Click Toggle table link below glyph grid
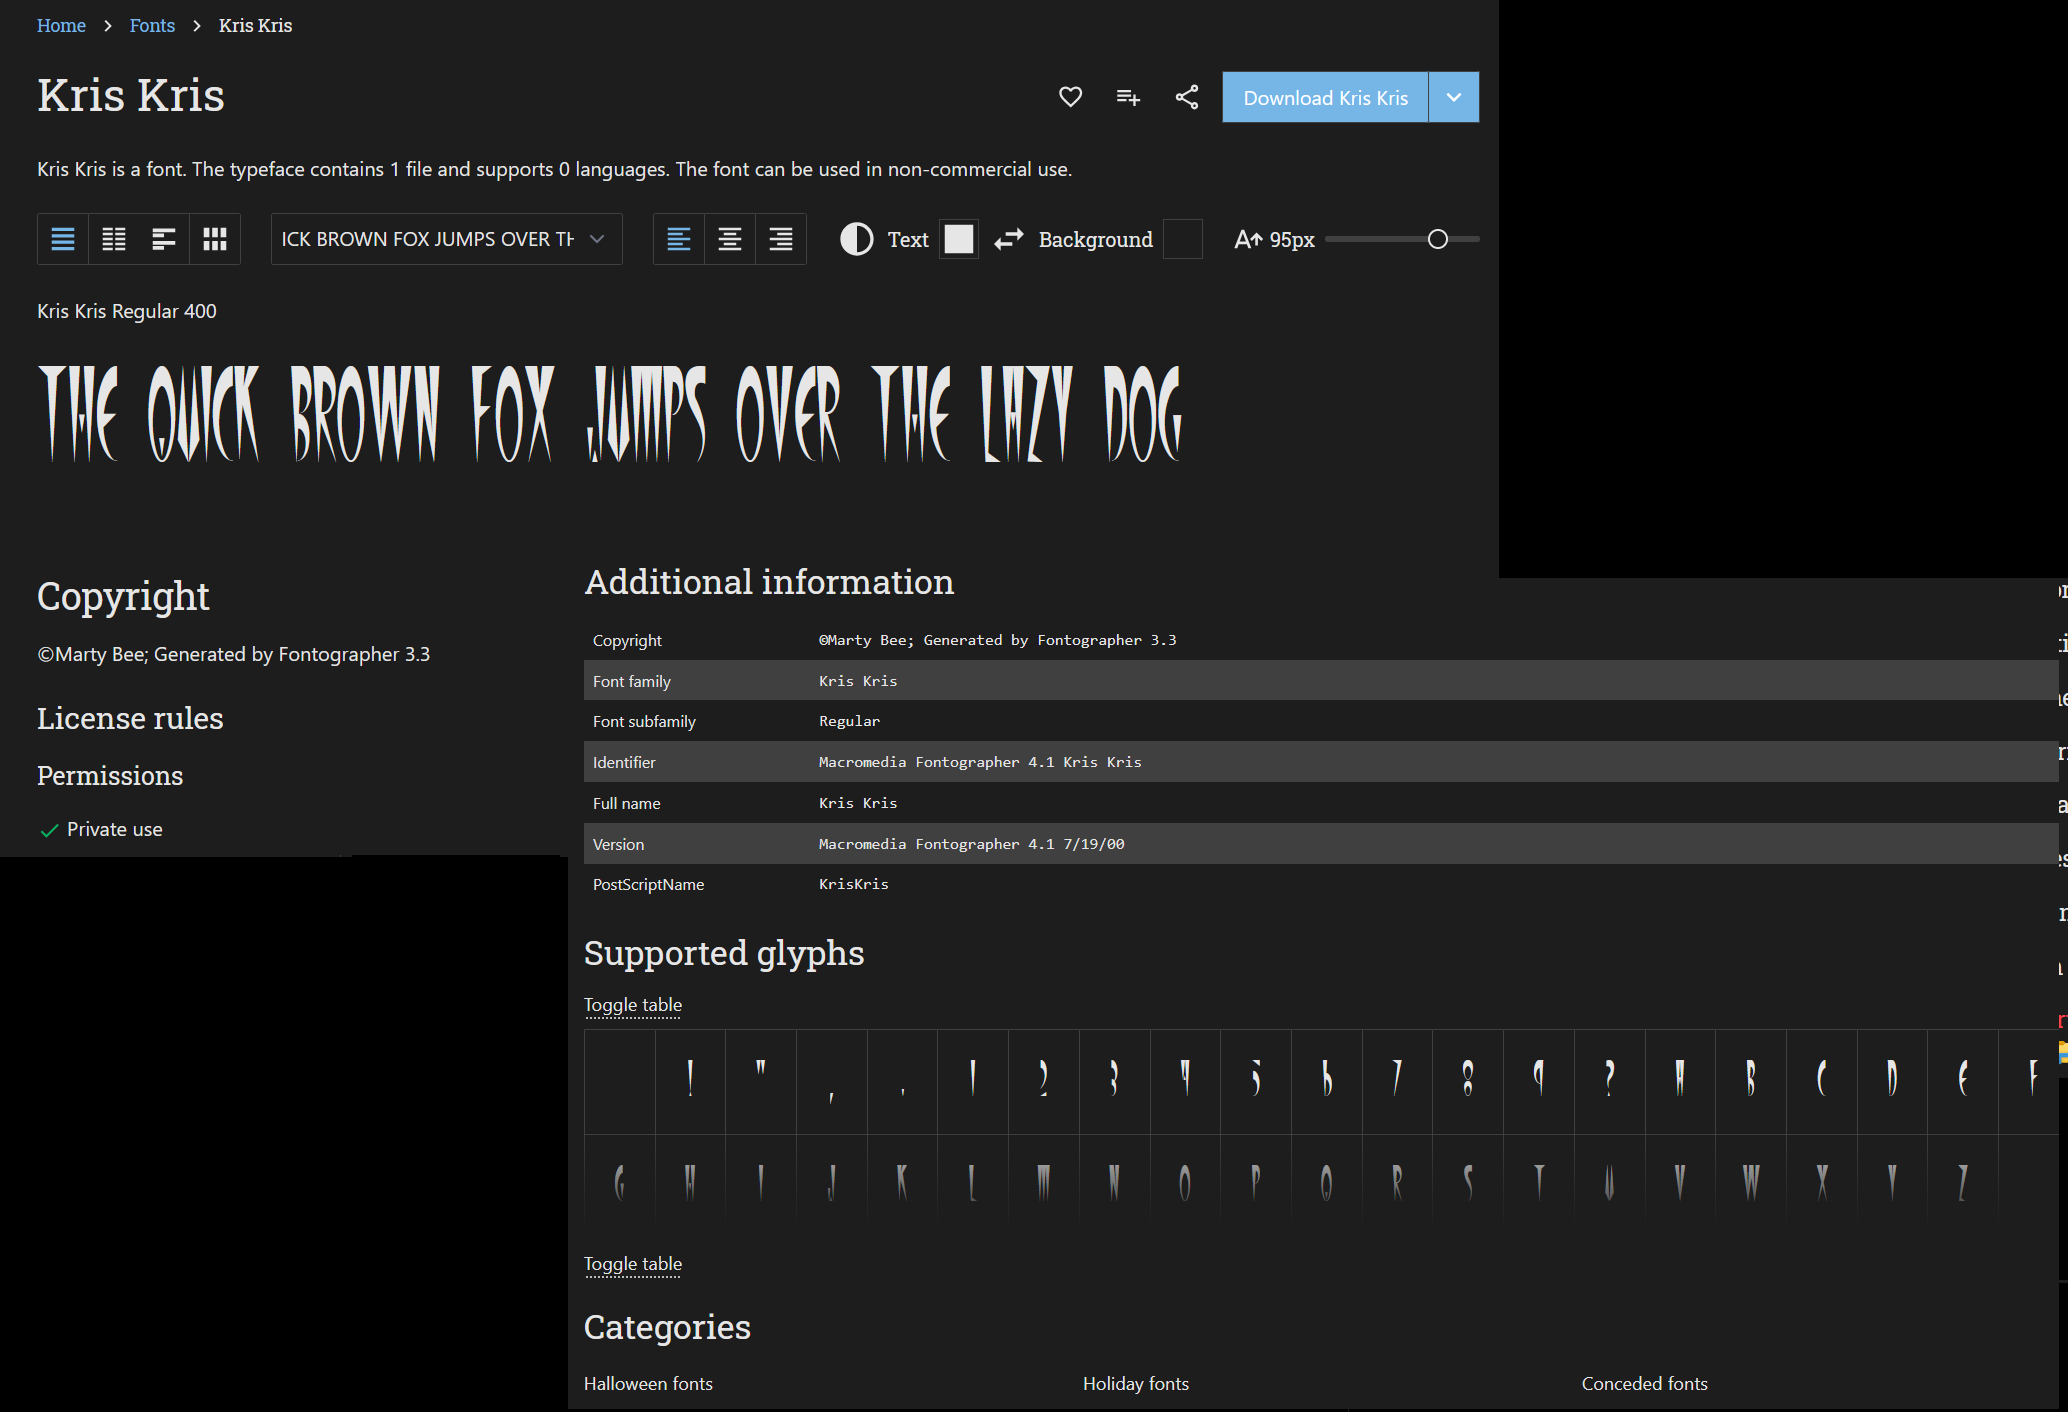 click(x=633, y=1264)
